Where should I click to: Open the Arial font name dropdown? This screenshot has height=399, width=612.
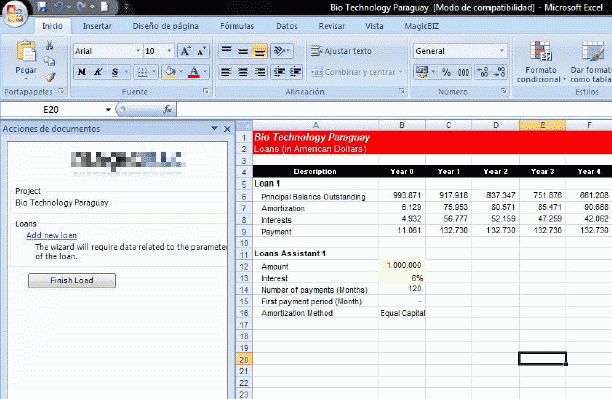tap(137, 51)
